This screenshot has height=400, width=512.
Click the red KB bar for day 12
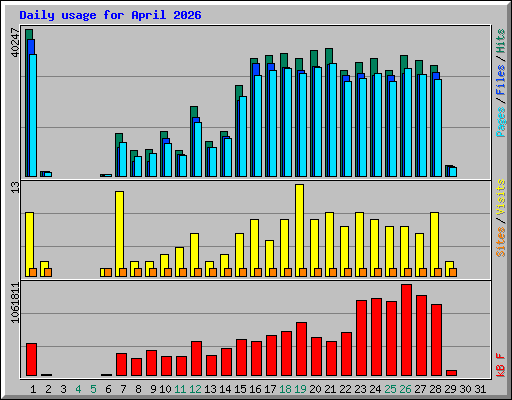[x=196, y=359]
